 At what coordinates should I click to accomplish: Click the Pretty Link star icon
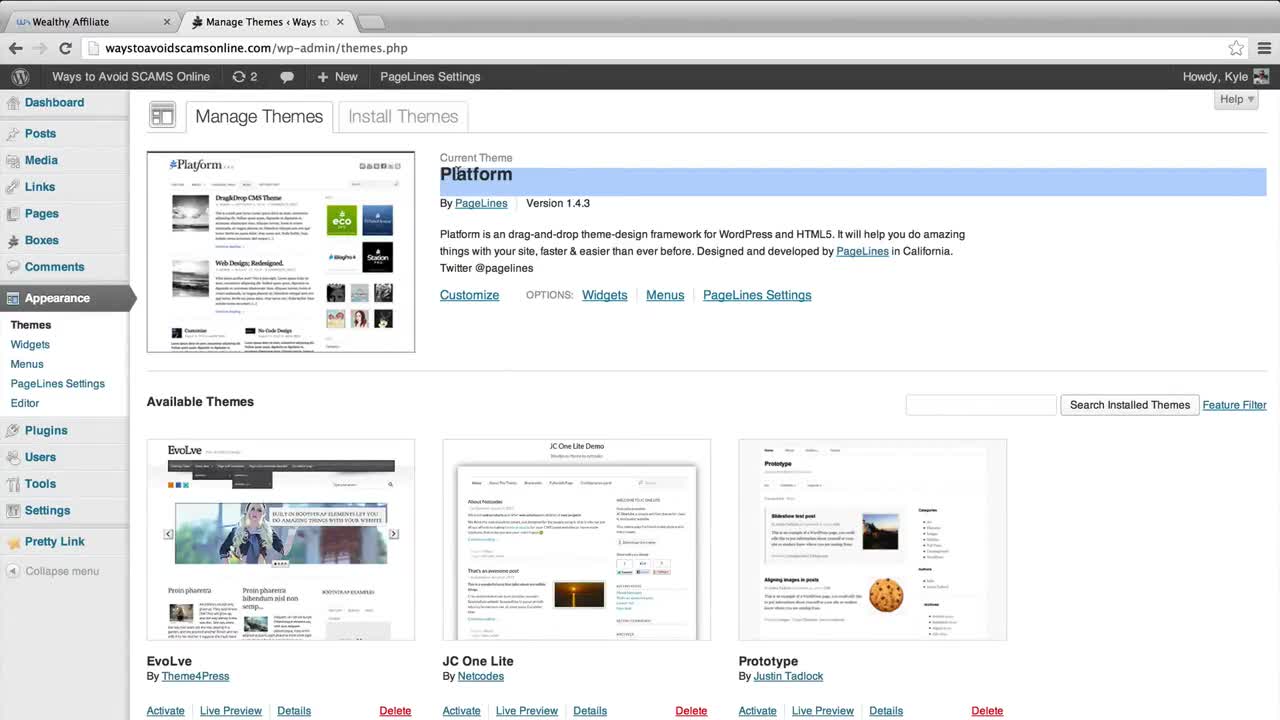12,542
